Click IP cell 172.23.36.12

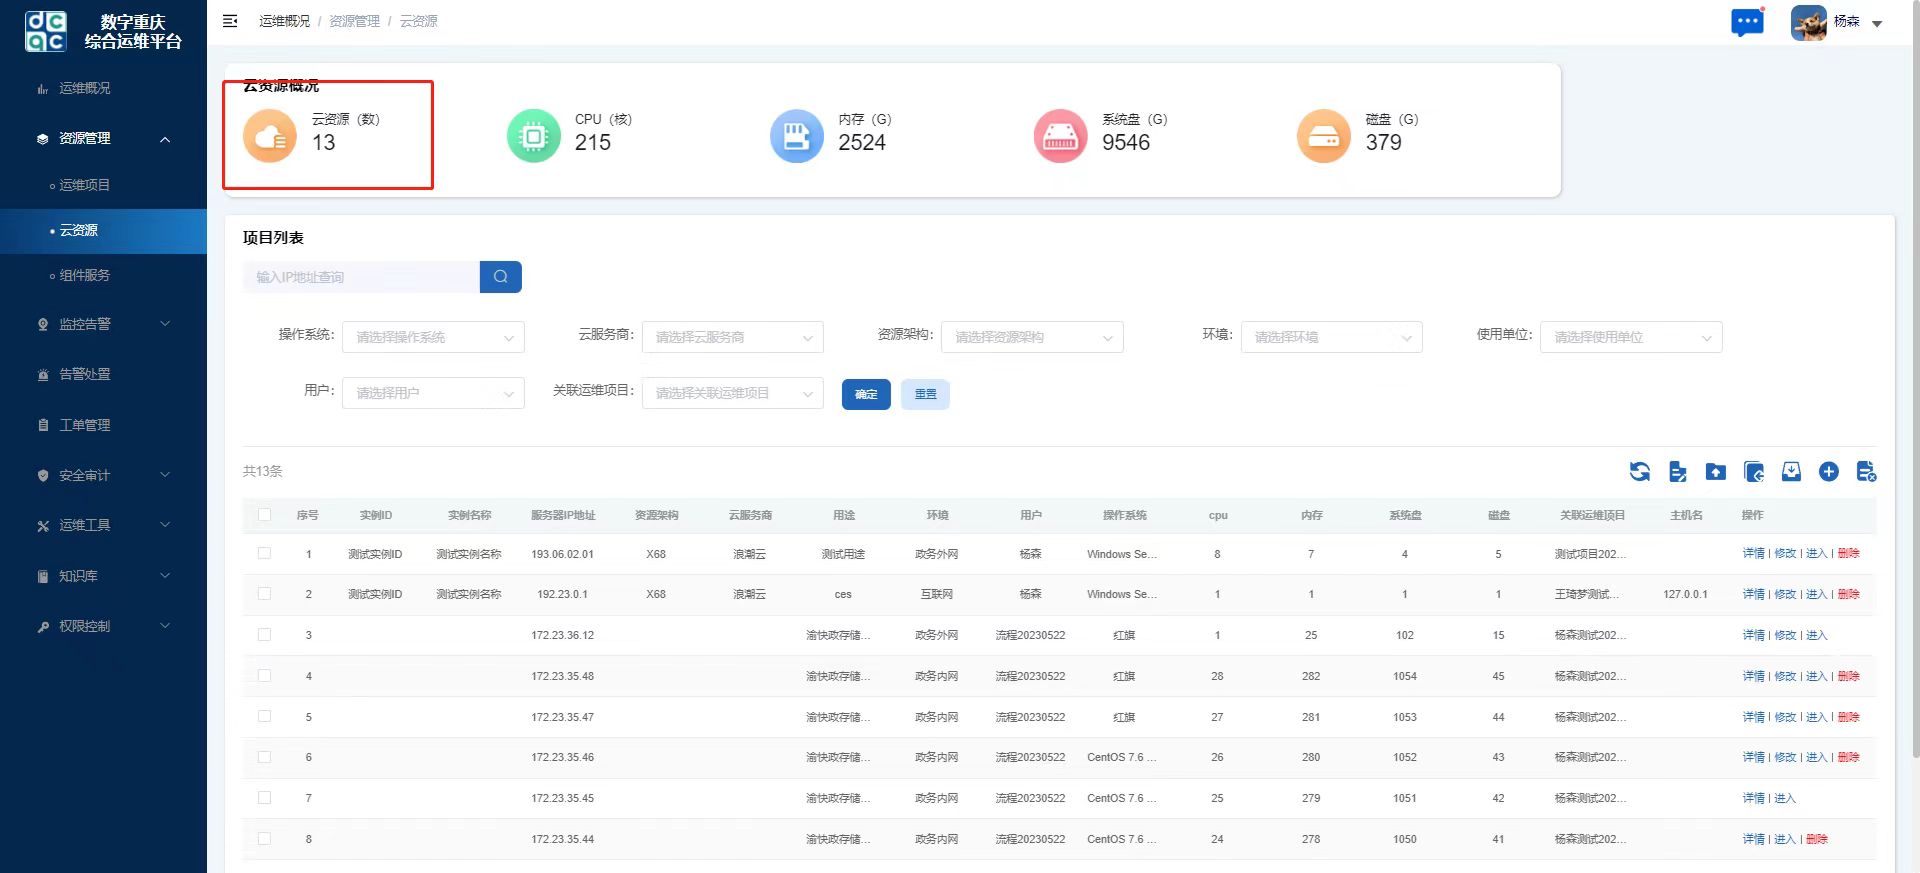(x=562, y=635)
